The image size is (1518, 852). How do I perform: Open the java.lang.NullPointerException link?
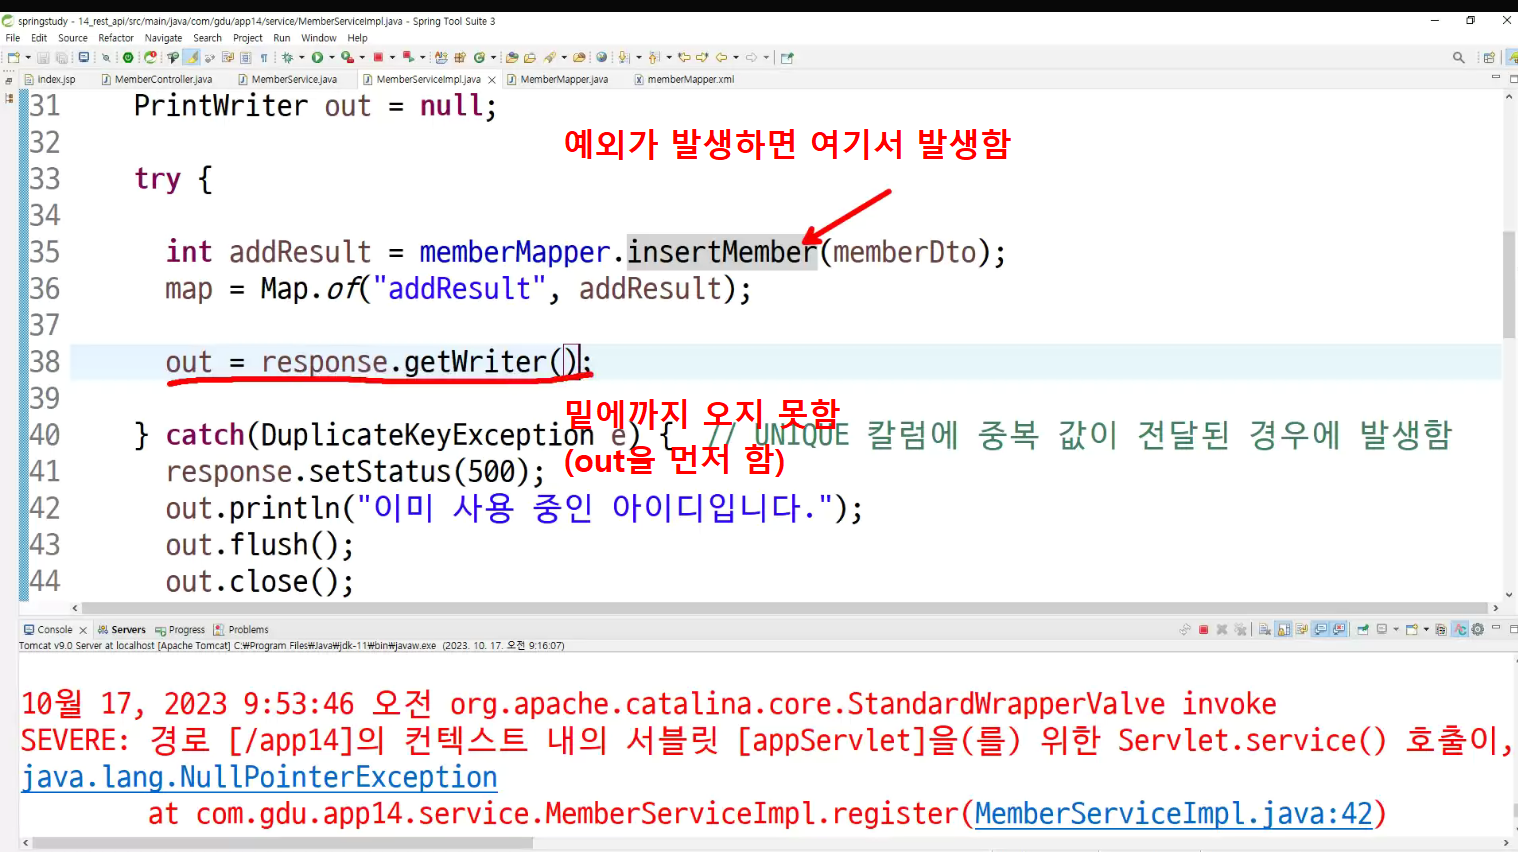coord(259,777)
